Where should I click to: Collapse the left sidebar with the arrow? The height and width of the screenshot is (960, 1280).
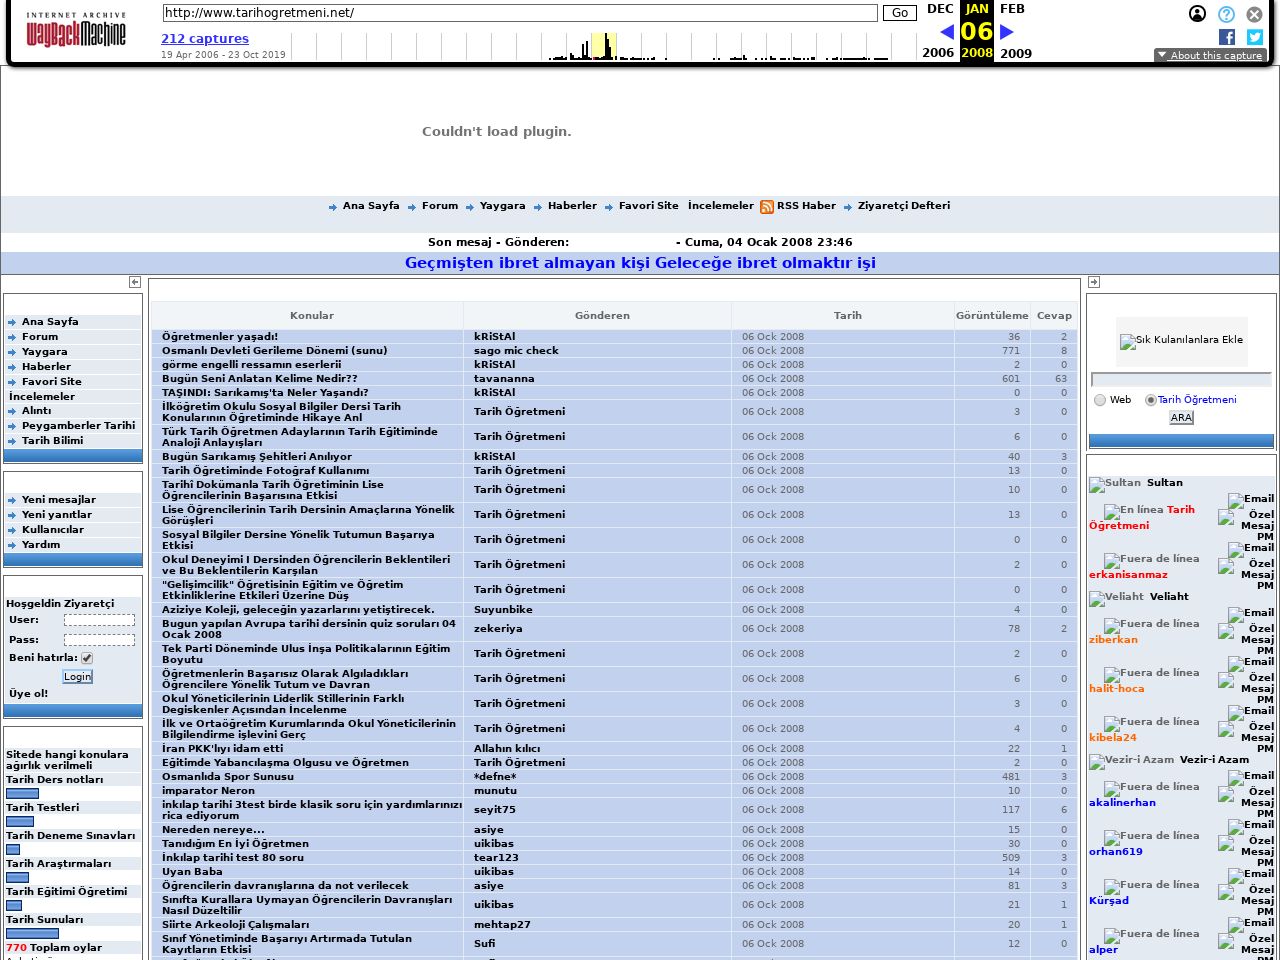click(x=134, y=282)
